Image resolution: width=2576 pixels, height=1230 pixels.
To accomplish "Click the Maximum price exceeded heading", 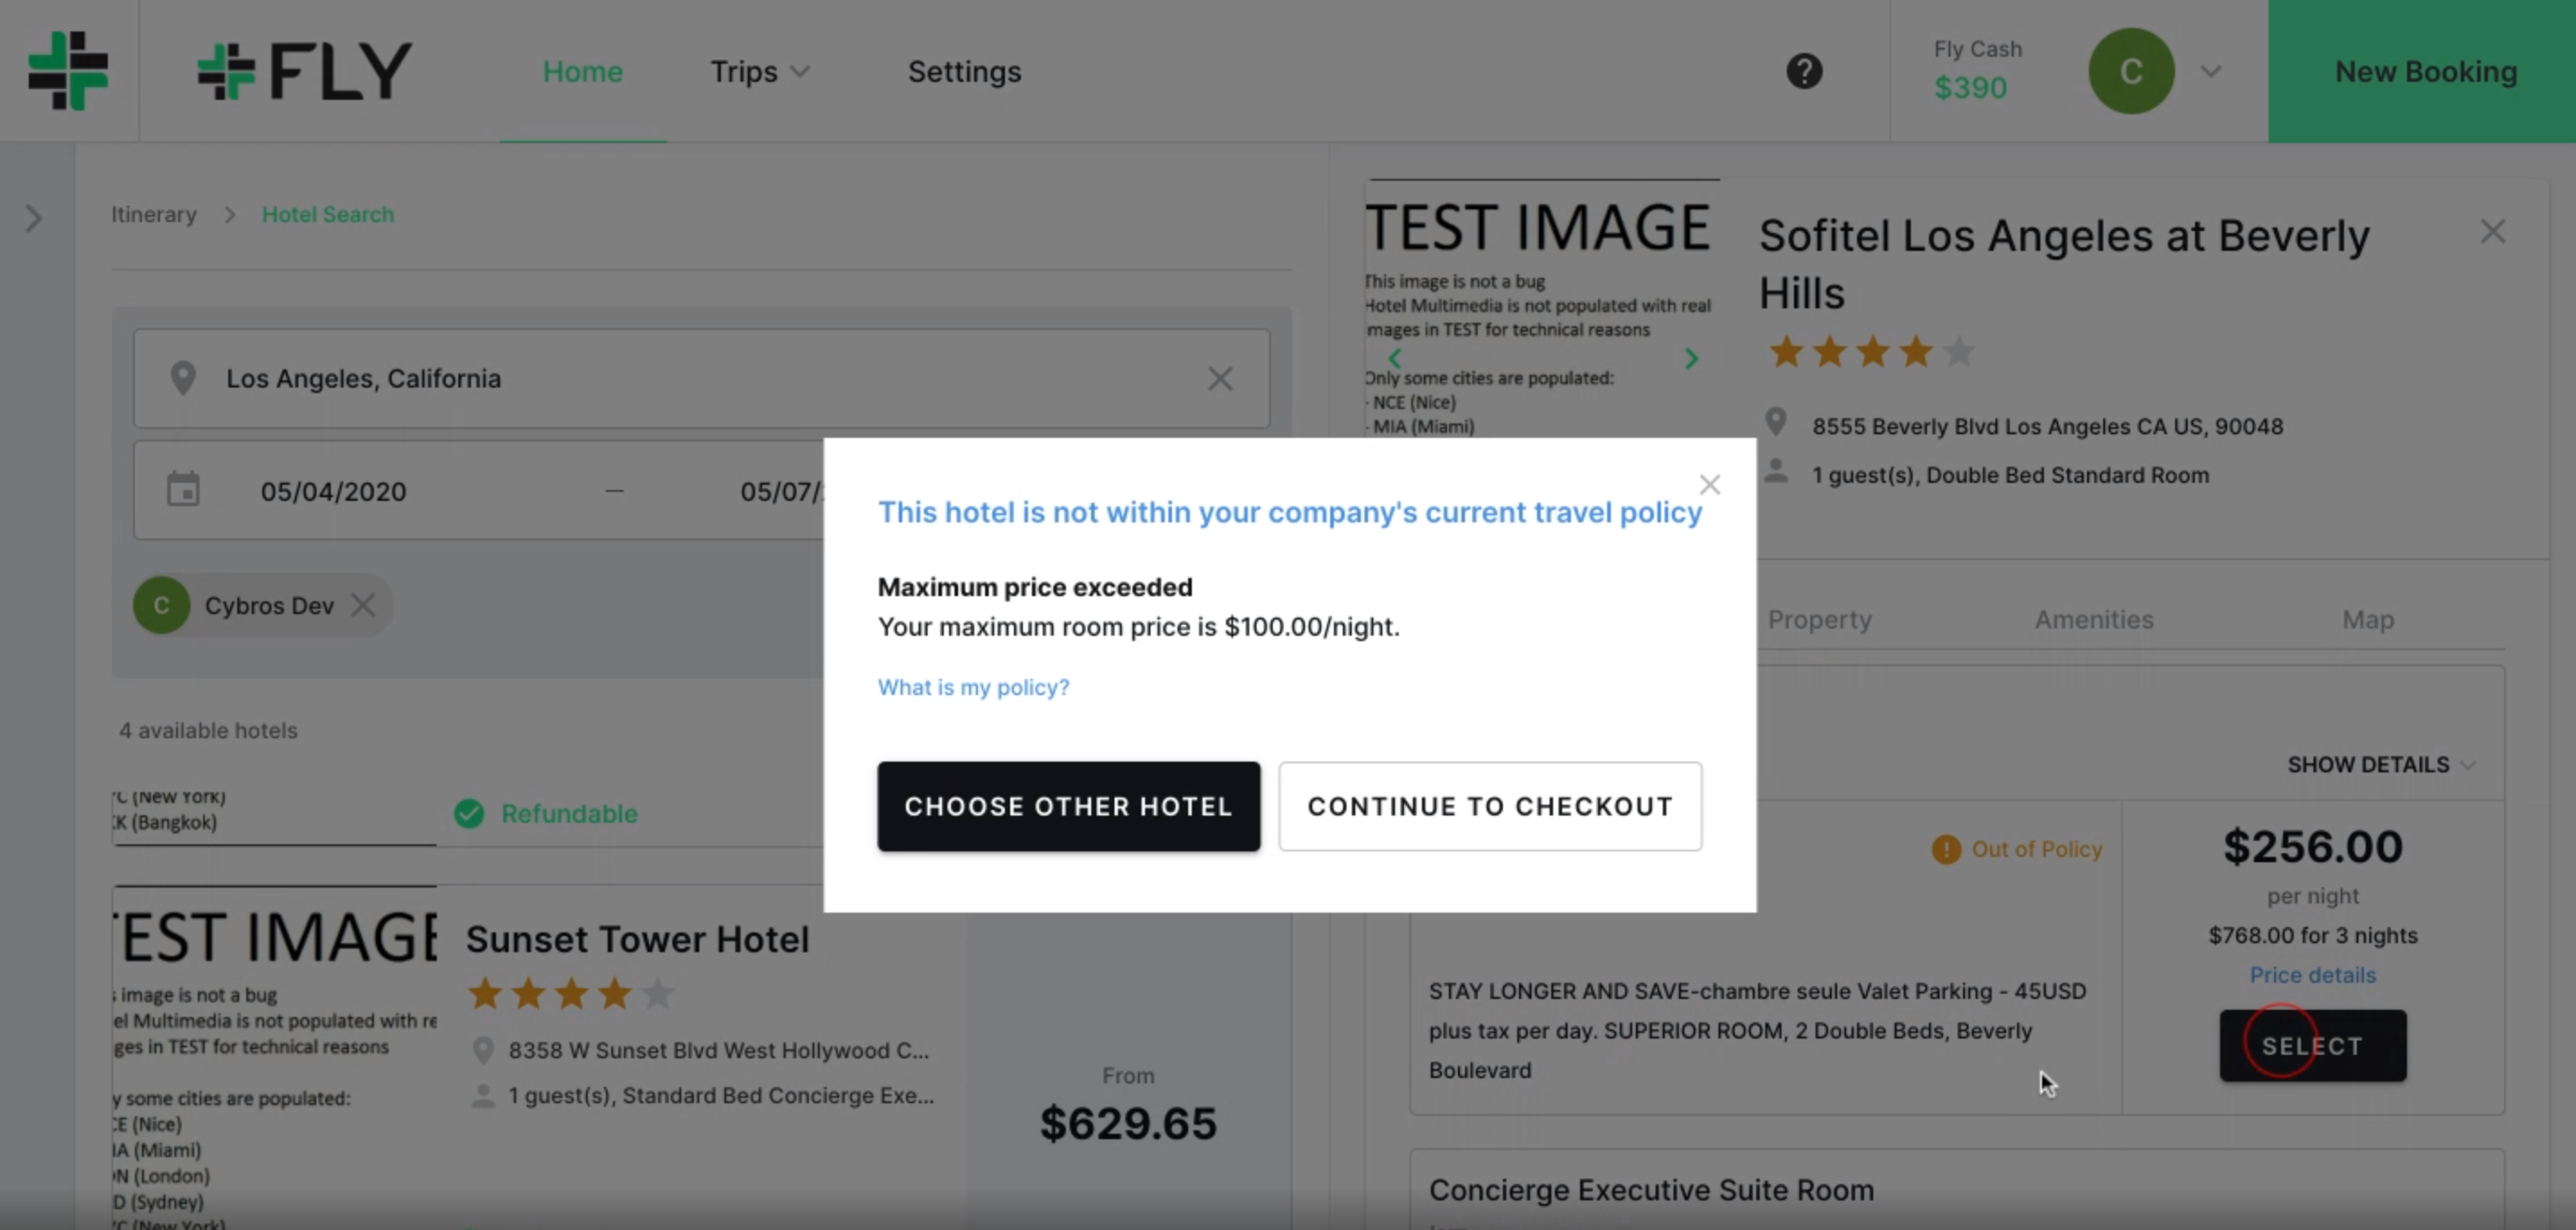I will (x=1035, y=587).
